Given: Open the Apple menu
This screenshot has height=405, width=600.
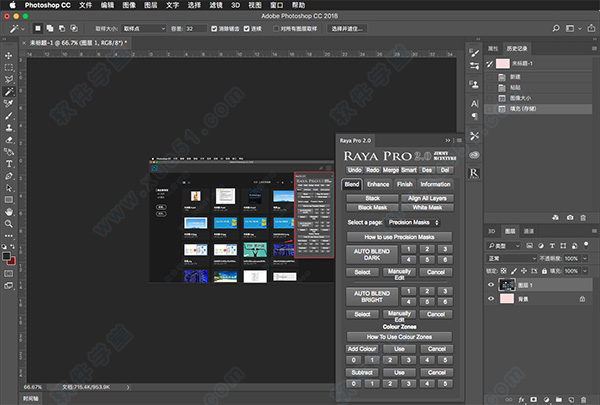Looking at the screenshot, I should [x=13, y=5].
